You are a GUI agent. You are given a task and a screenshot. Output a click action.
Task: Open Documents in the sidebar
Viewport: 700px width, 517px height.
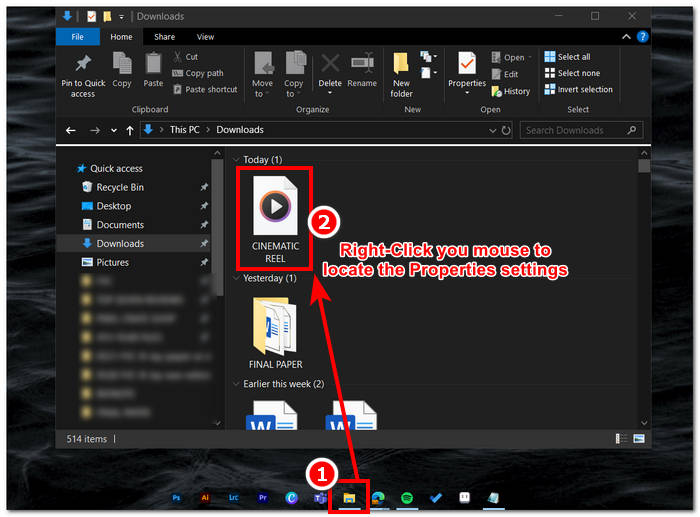[120, 225]
